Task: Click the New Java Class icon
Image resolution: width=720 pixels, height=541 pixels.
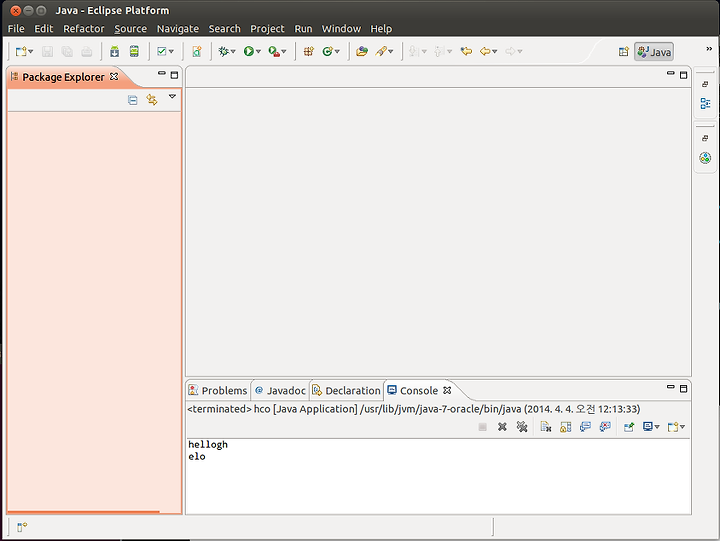Action: pyautogui.click(x=327, y=51)
